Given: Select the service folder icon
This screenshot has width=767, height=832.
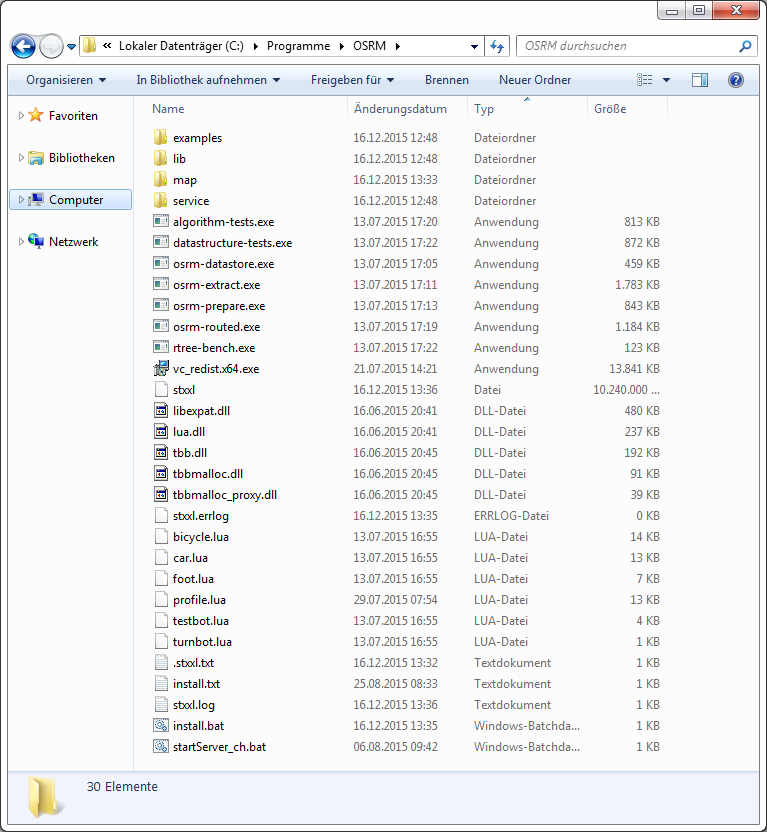Looking at the screenshot, I should [x=161, y=201].
